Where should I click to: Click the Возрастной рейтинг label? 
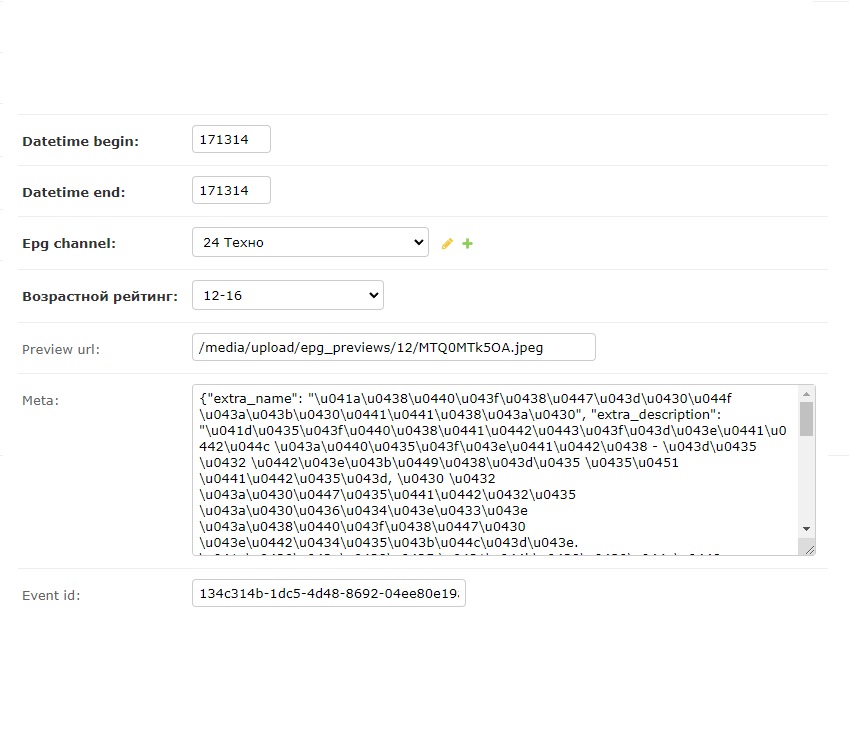[x=100, y=297]
